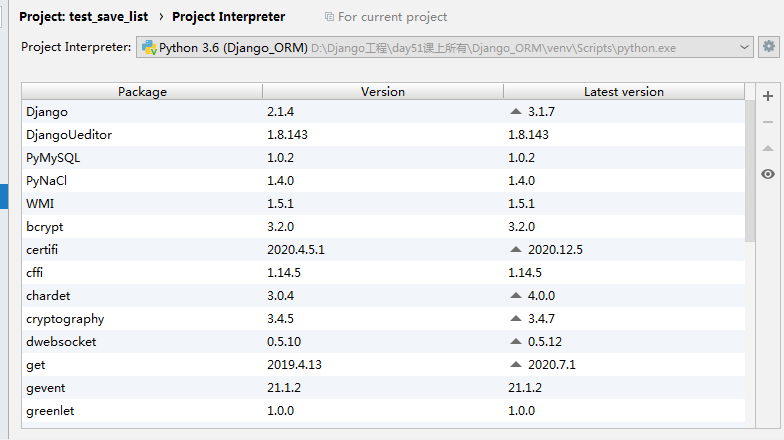Open the interpreter settings gear icon
784x440 pixels.
769,46
